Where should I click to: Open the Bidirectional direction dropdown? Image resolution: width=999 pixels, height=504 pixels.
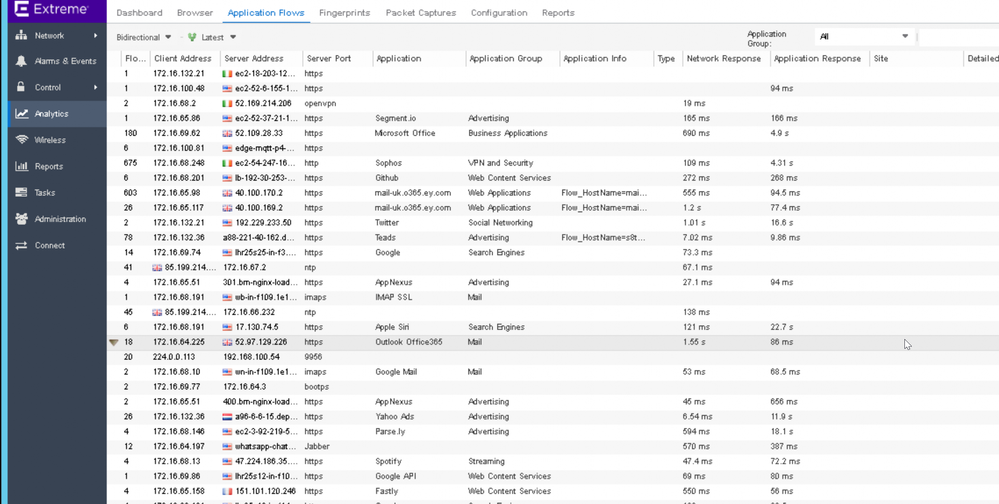click(144, 38)
